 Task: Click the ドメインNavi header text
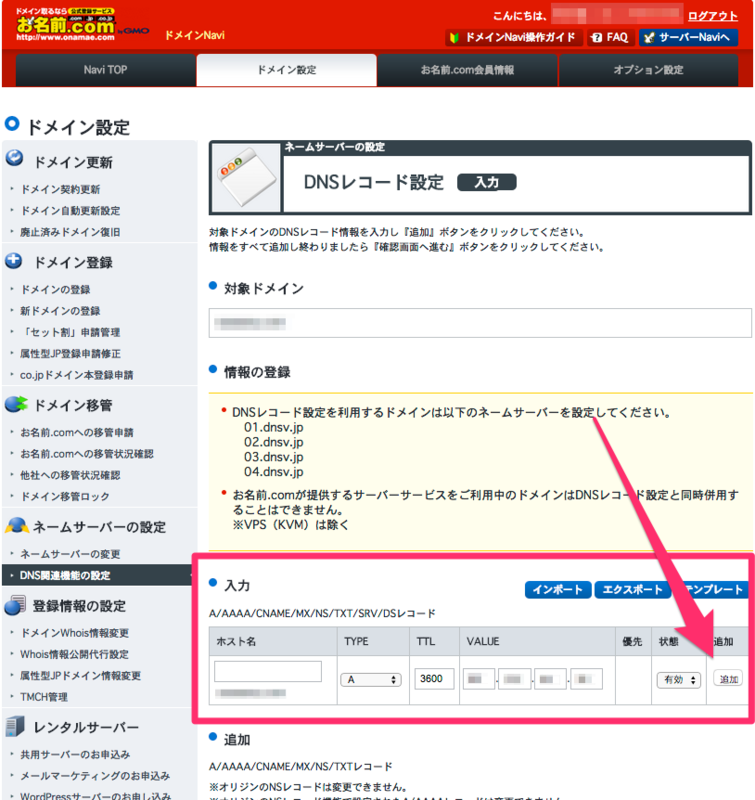tap(194, 35)
